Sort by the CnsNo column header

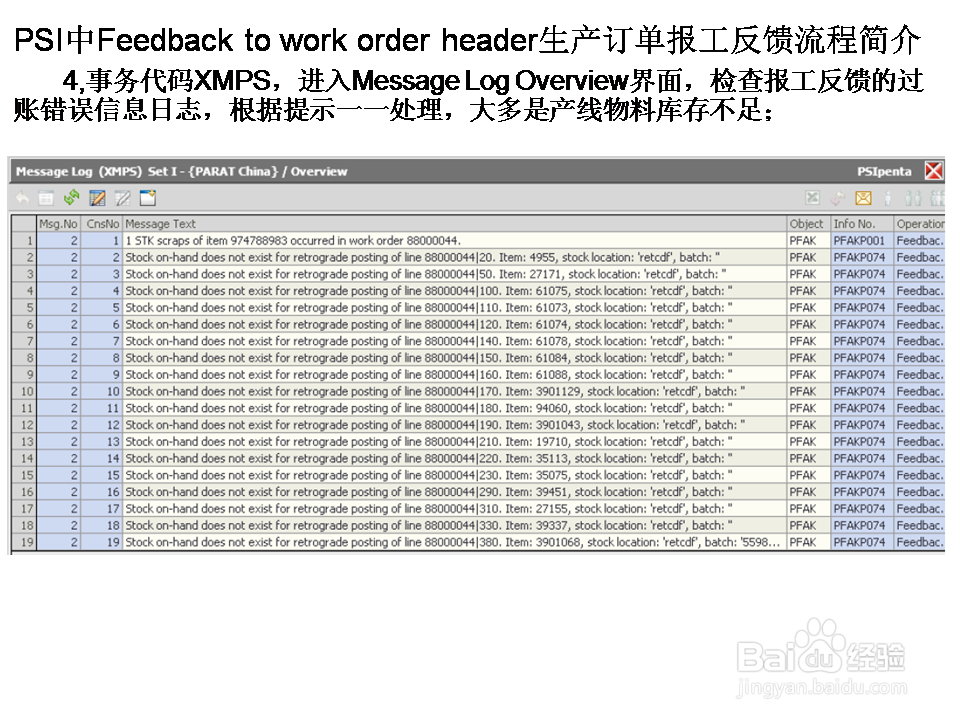(x=102, y=224)
